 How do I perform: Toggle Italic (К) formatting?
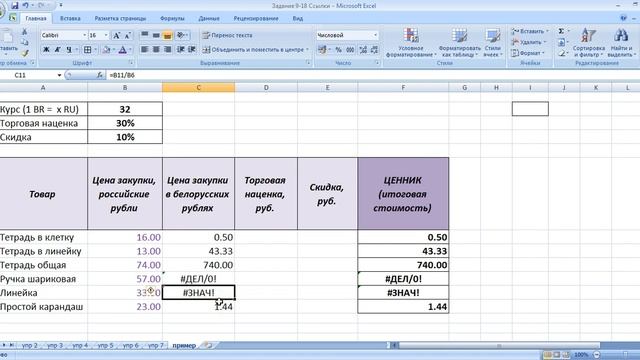tap(58, 50)
